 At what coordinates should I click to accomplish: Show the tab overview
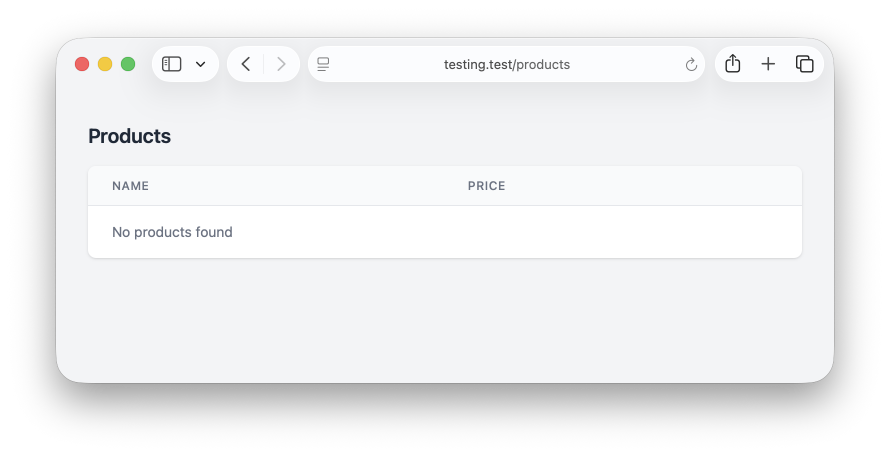(x=804, y=64)
